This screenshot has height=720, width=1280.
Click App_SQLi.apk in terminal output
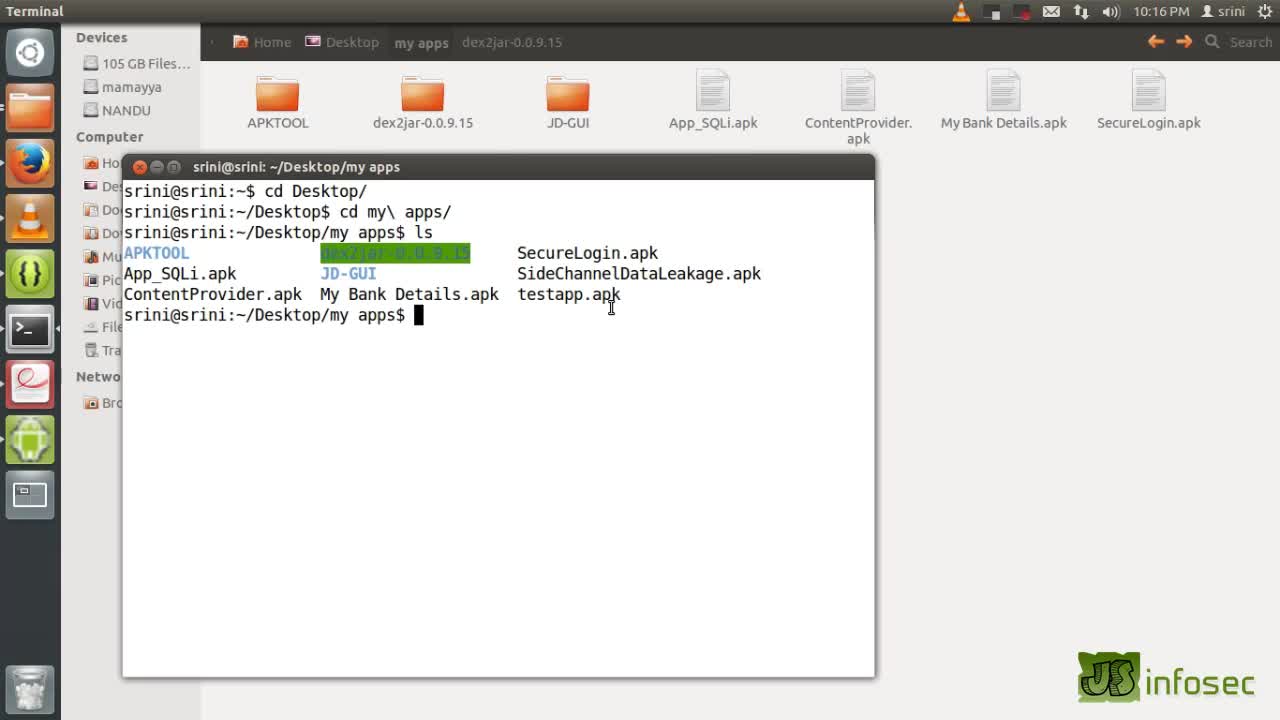[180, 274]
